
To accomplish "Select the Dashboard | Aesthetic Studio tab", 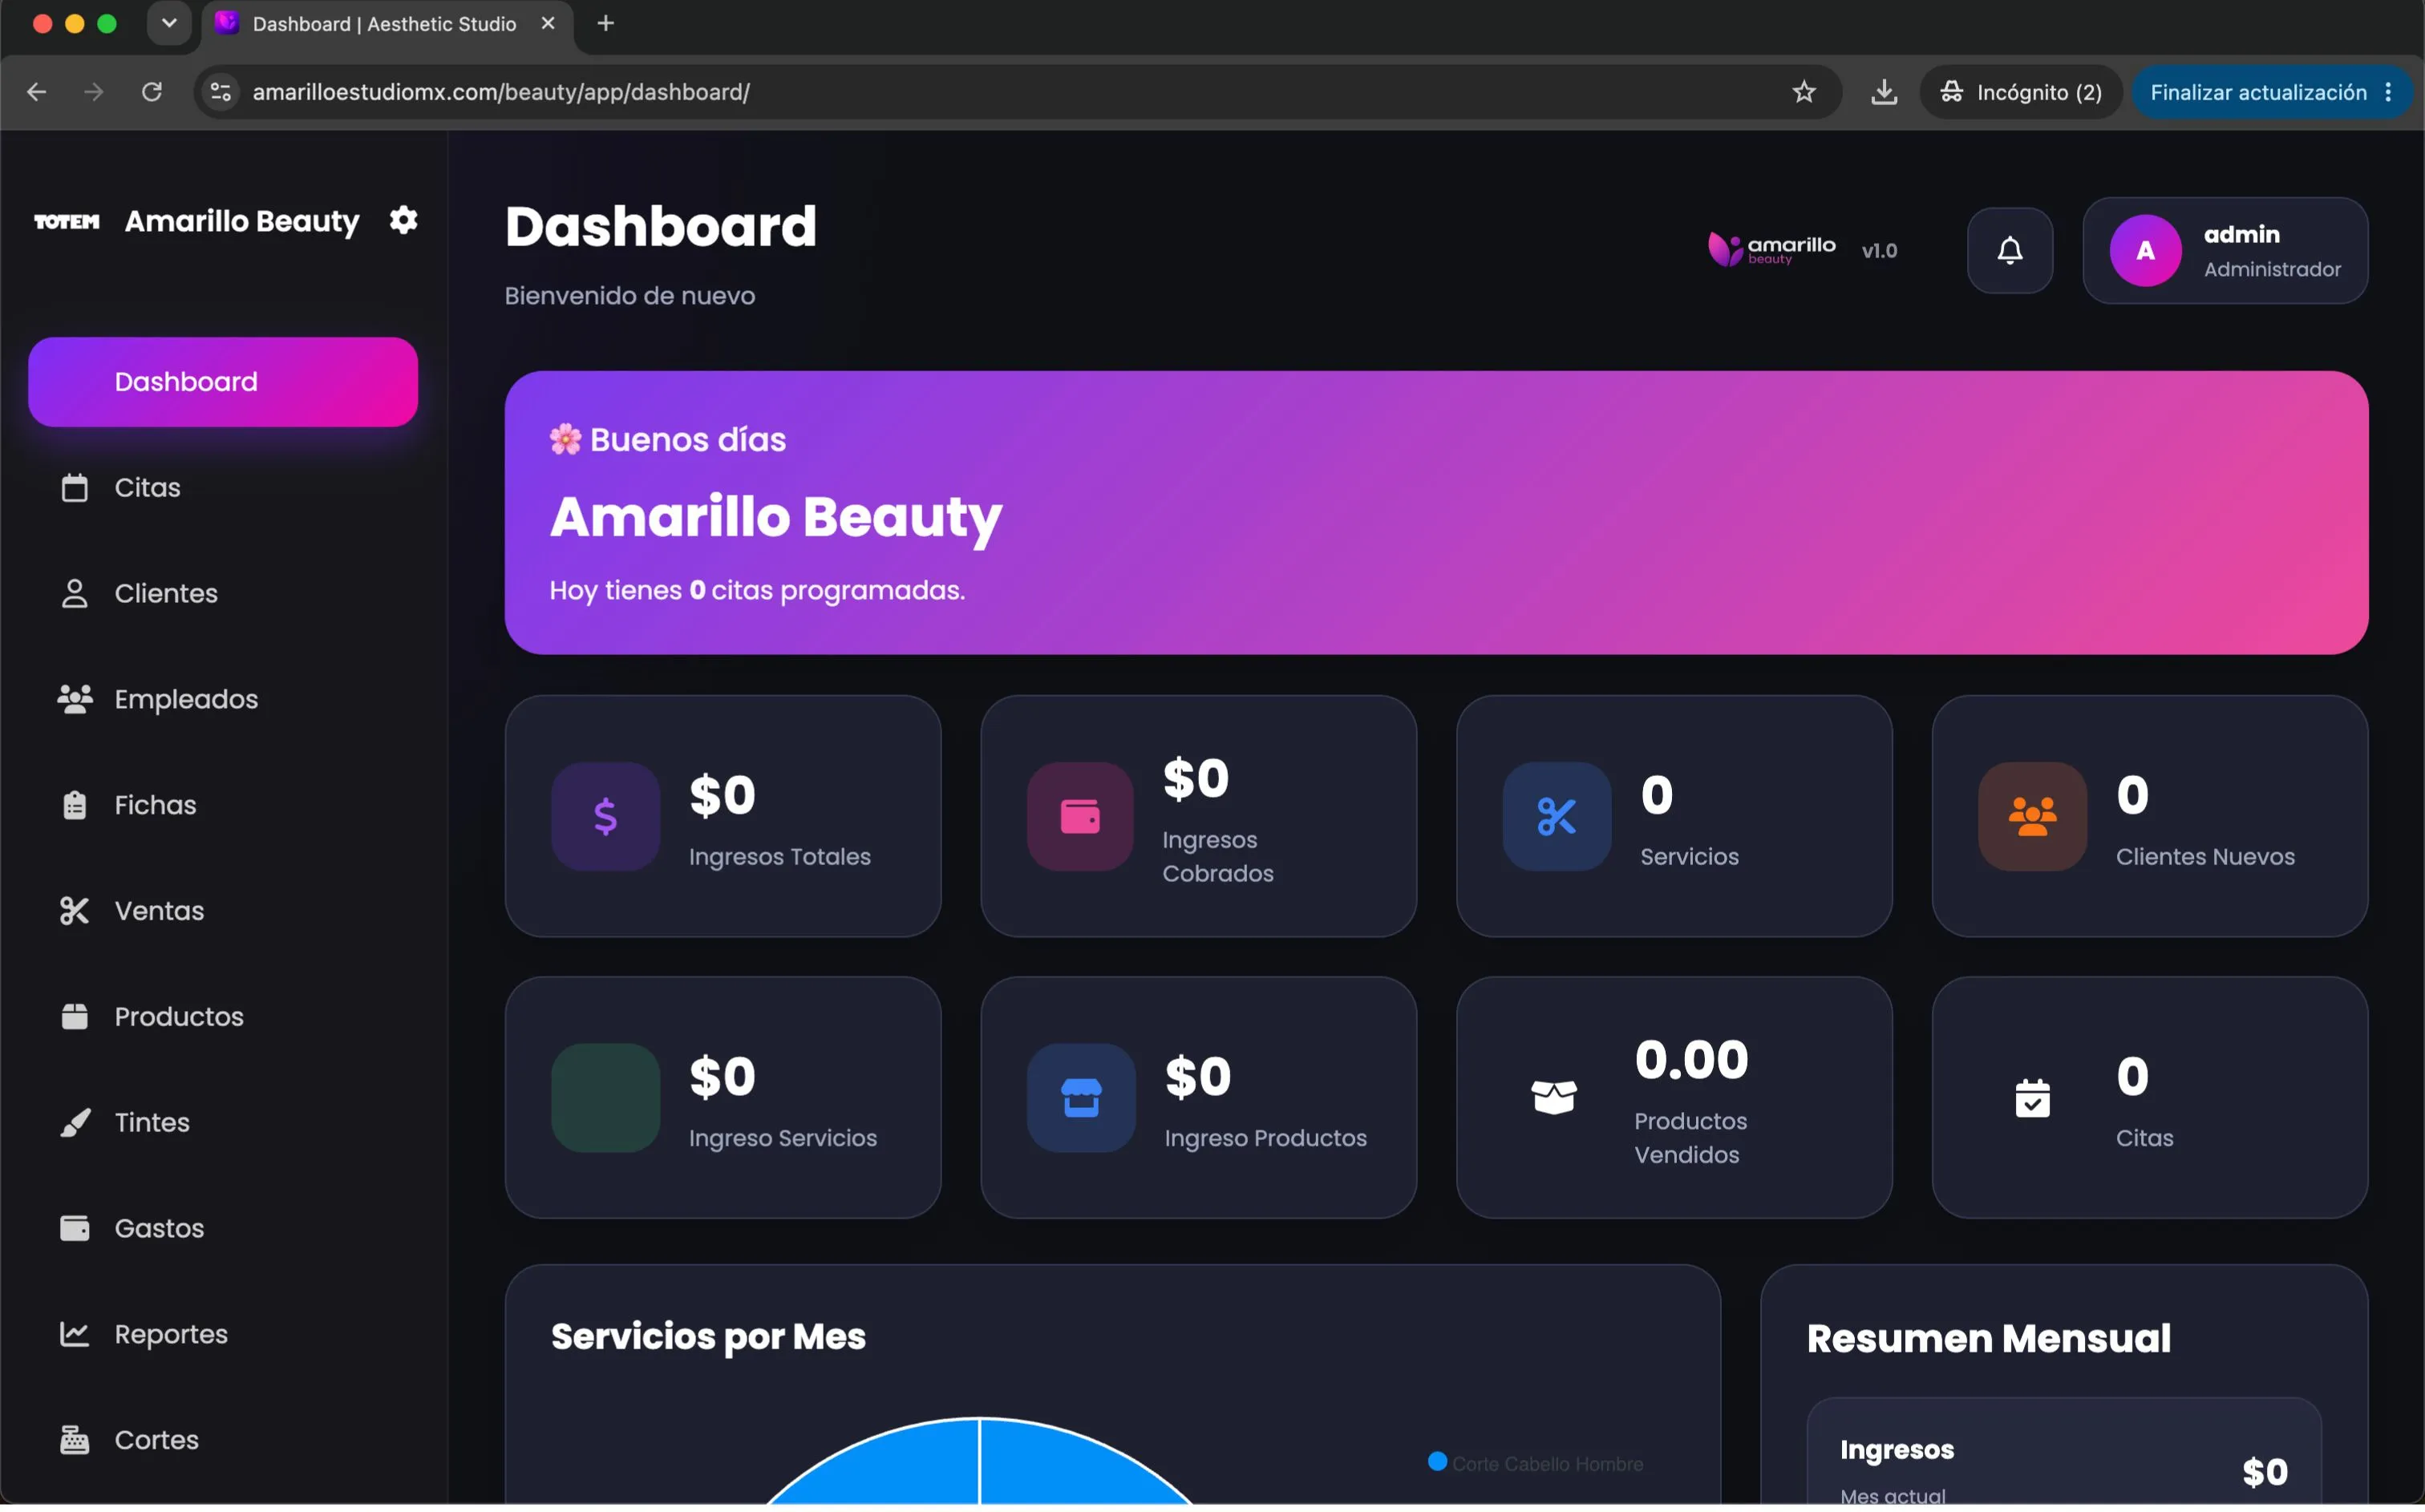I will point(387,24).
